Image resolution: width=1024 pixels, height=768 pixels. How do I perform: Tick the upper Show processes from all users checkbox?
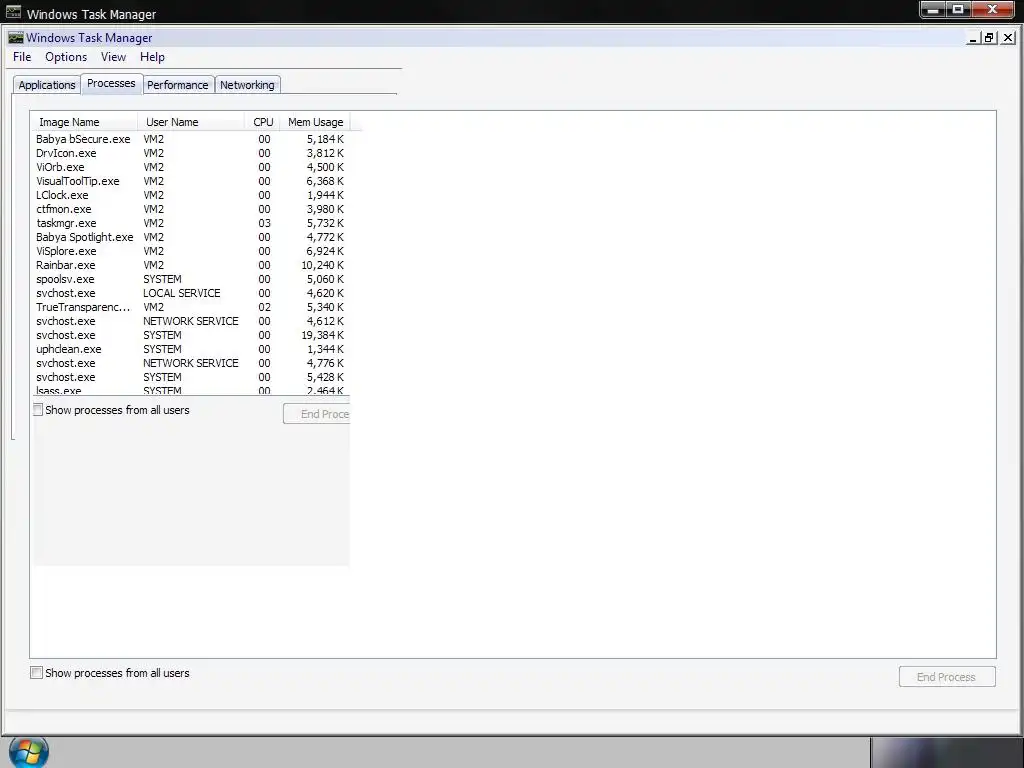coord(38,410)
